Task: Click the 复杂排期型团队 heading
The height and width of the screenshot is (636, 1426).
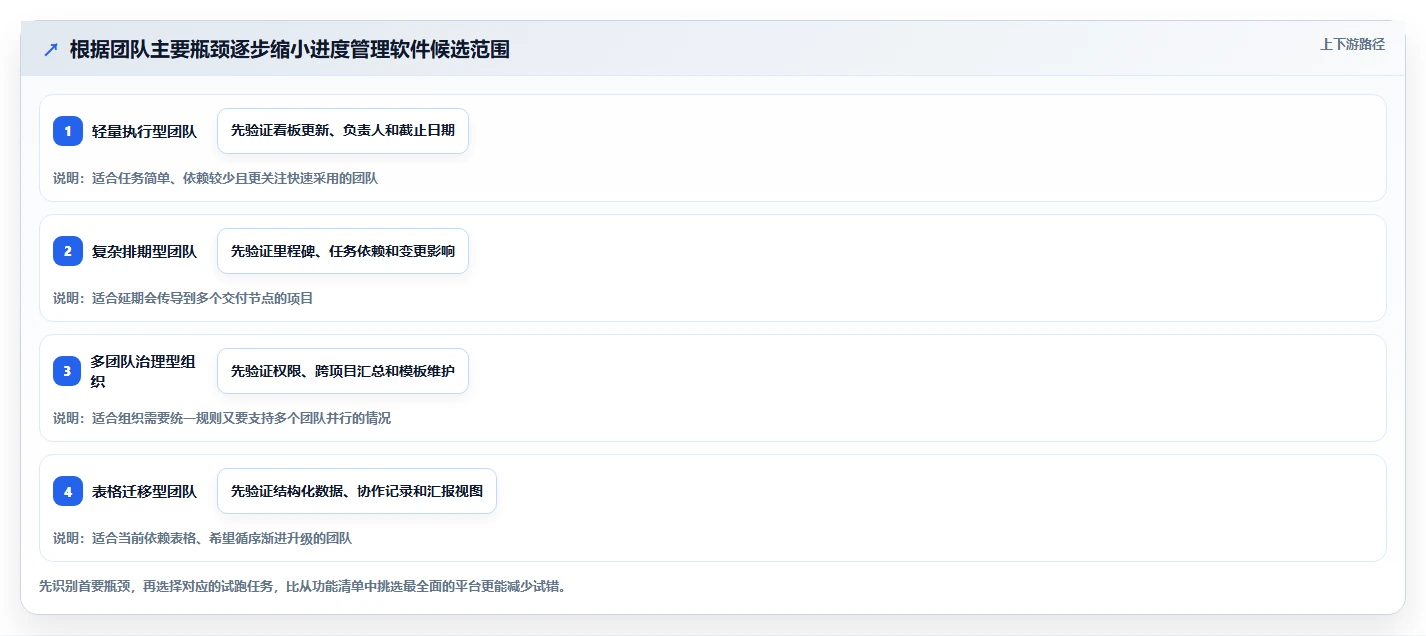Action: coord(144,251)
